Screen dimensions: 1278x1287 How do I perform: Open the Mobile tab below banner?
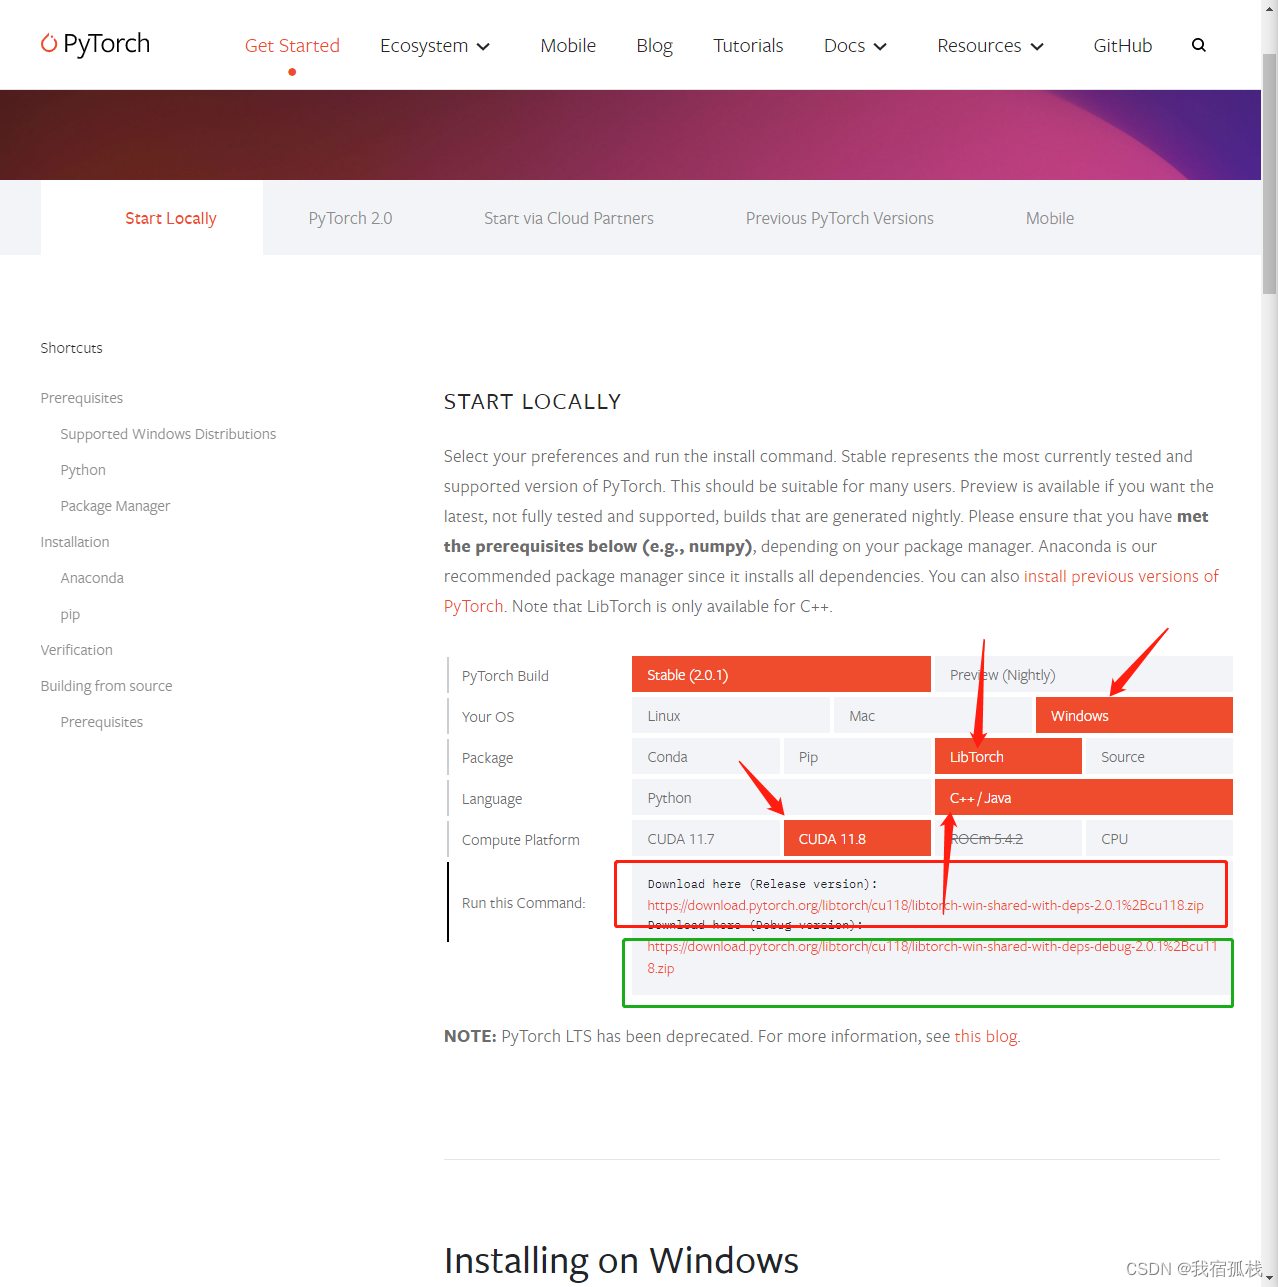point(1050,218)
